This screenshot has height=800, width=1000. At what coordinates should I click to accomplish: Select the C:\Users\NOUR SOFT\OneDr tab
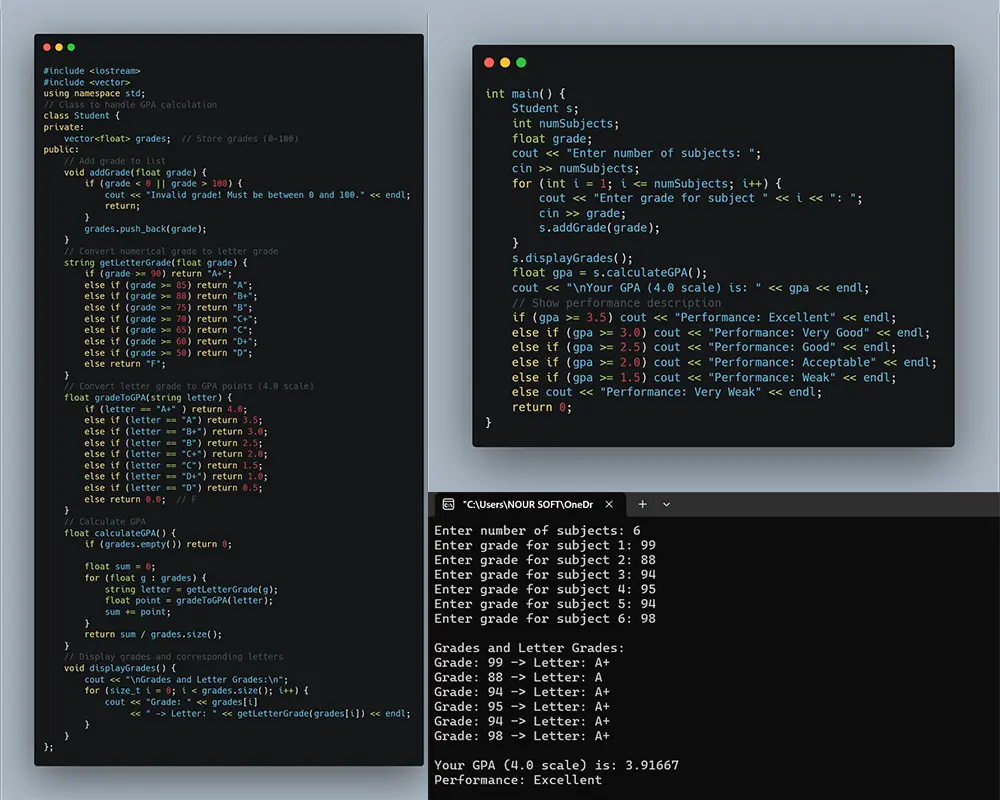(x=529, y=505)
